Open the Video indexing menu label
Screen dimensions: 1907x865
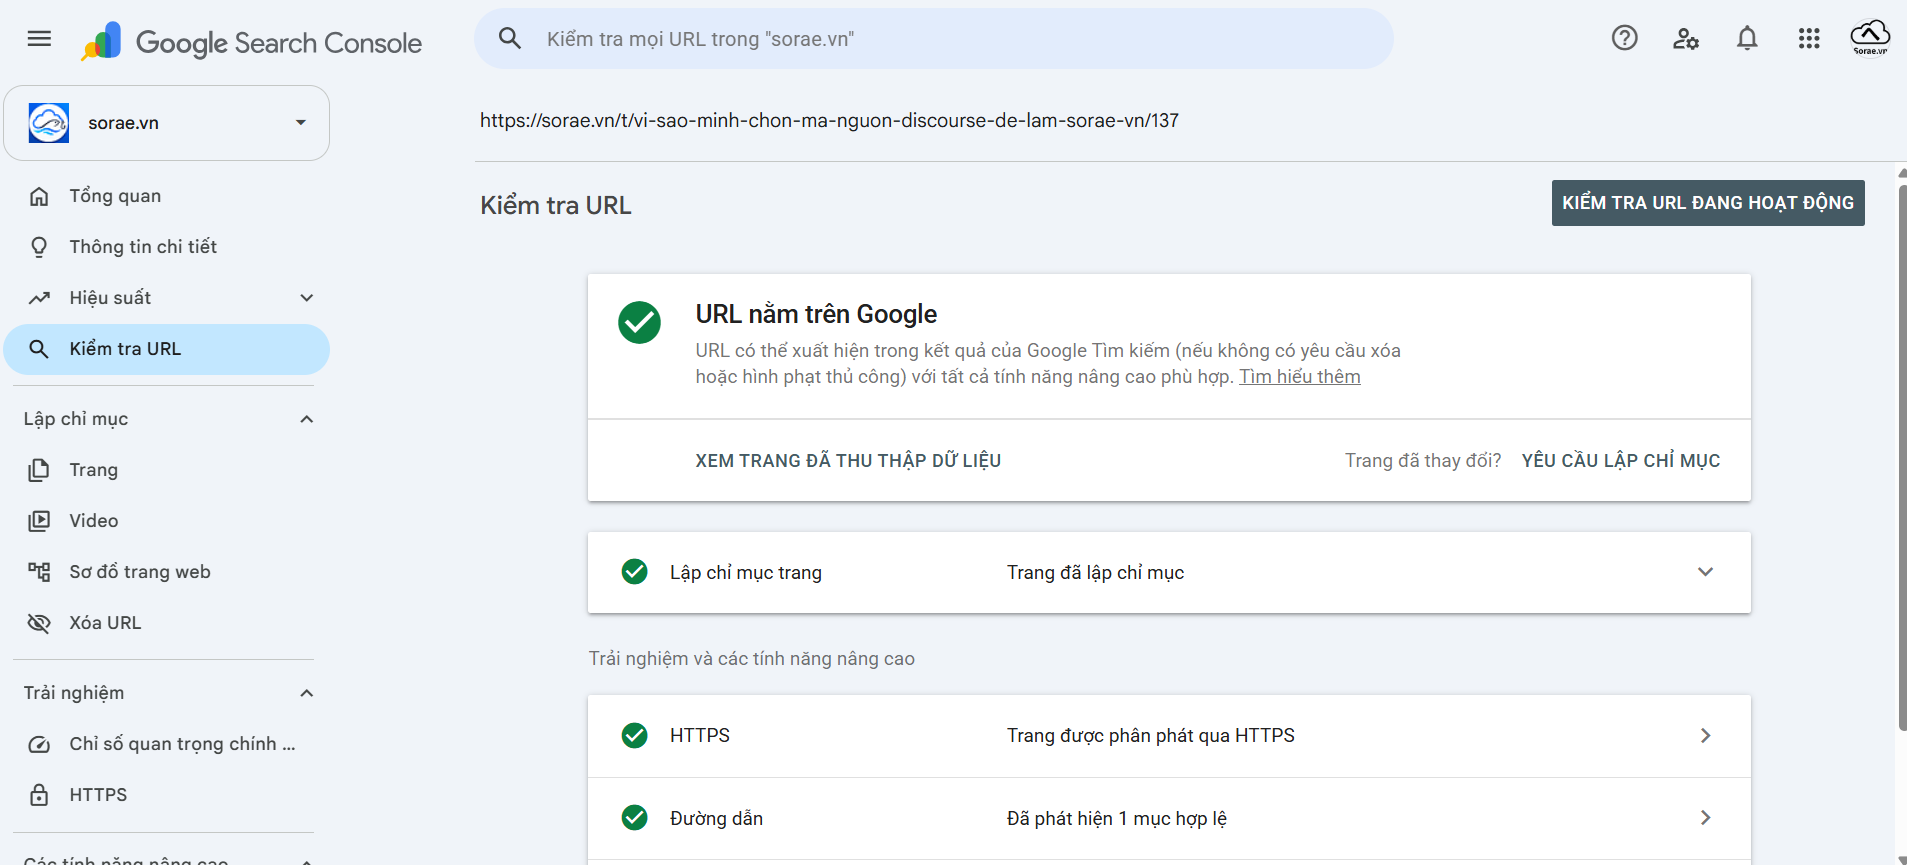point(94,521)
